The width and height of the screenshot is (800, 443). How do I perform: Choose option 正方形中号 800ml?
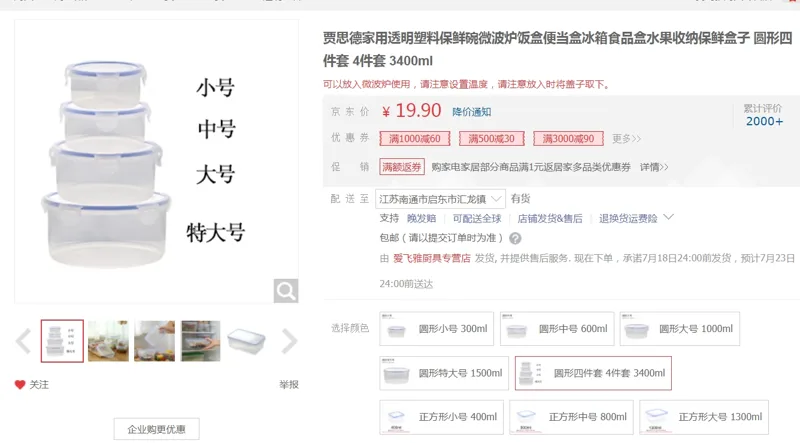click(571, 417)
